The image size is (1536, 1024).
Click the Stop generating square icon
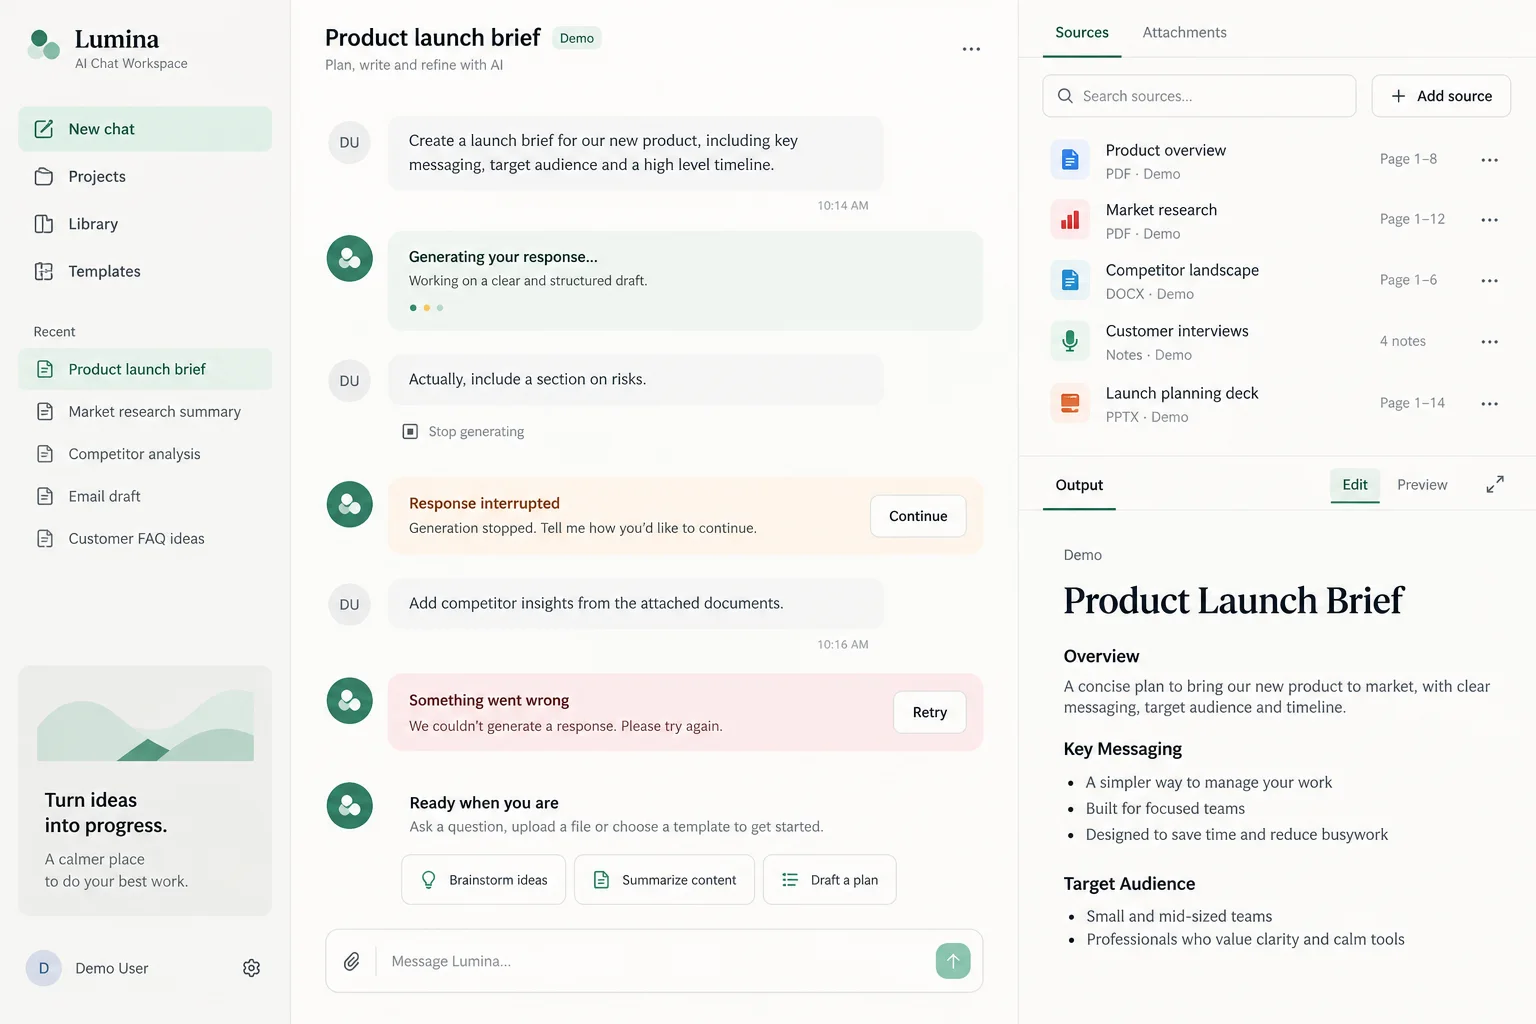click(410, 431)
